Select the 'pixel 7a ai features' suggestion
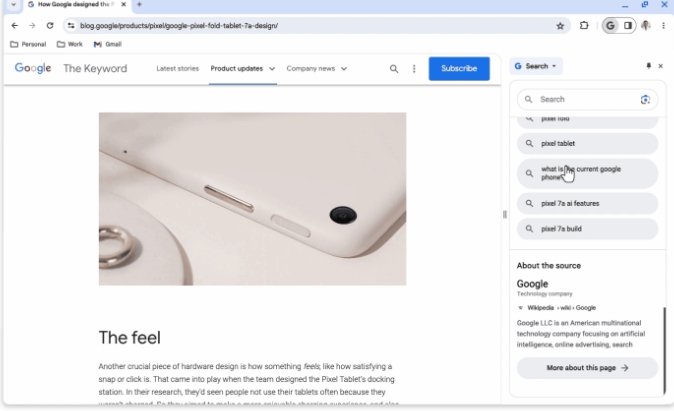 click(587, 203)
